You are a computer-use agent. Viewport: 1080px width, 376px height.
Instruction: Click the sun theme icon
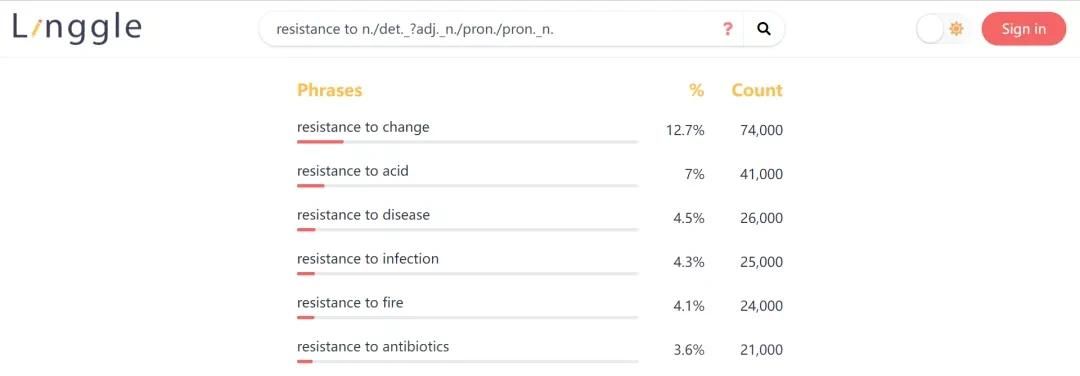(955, 29)
